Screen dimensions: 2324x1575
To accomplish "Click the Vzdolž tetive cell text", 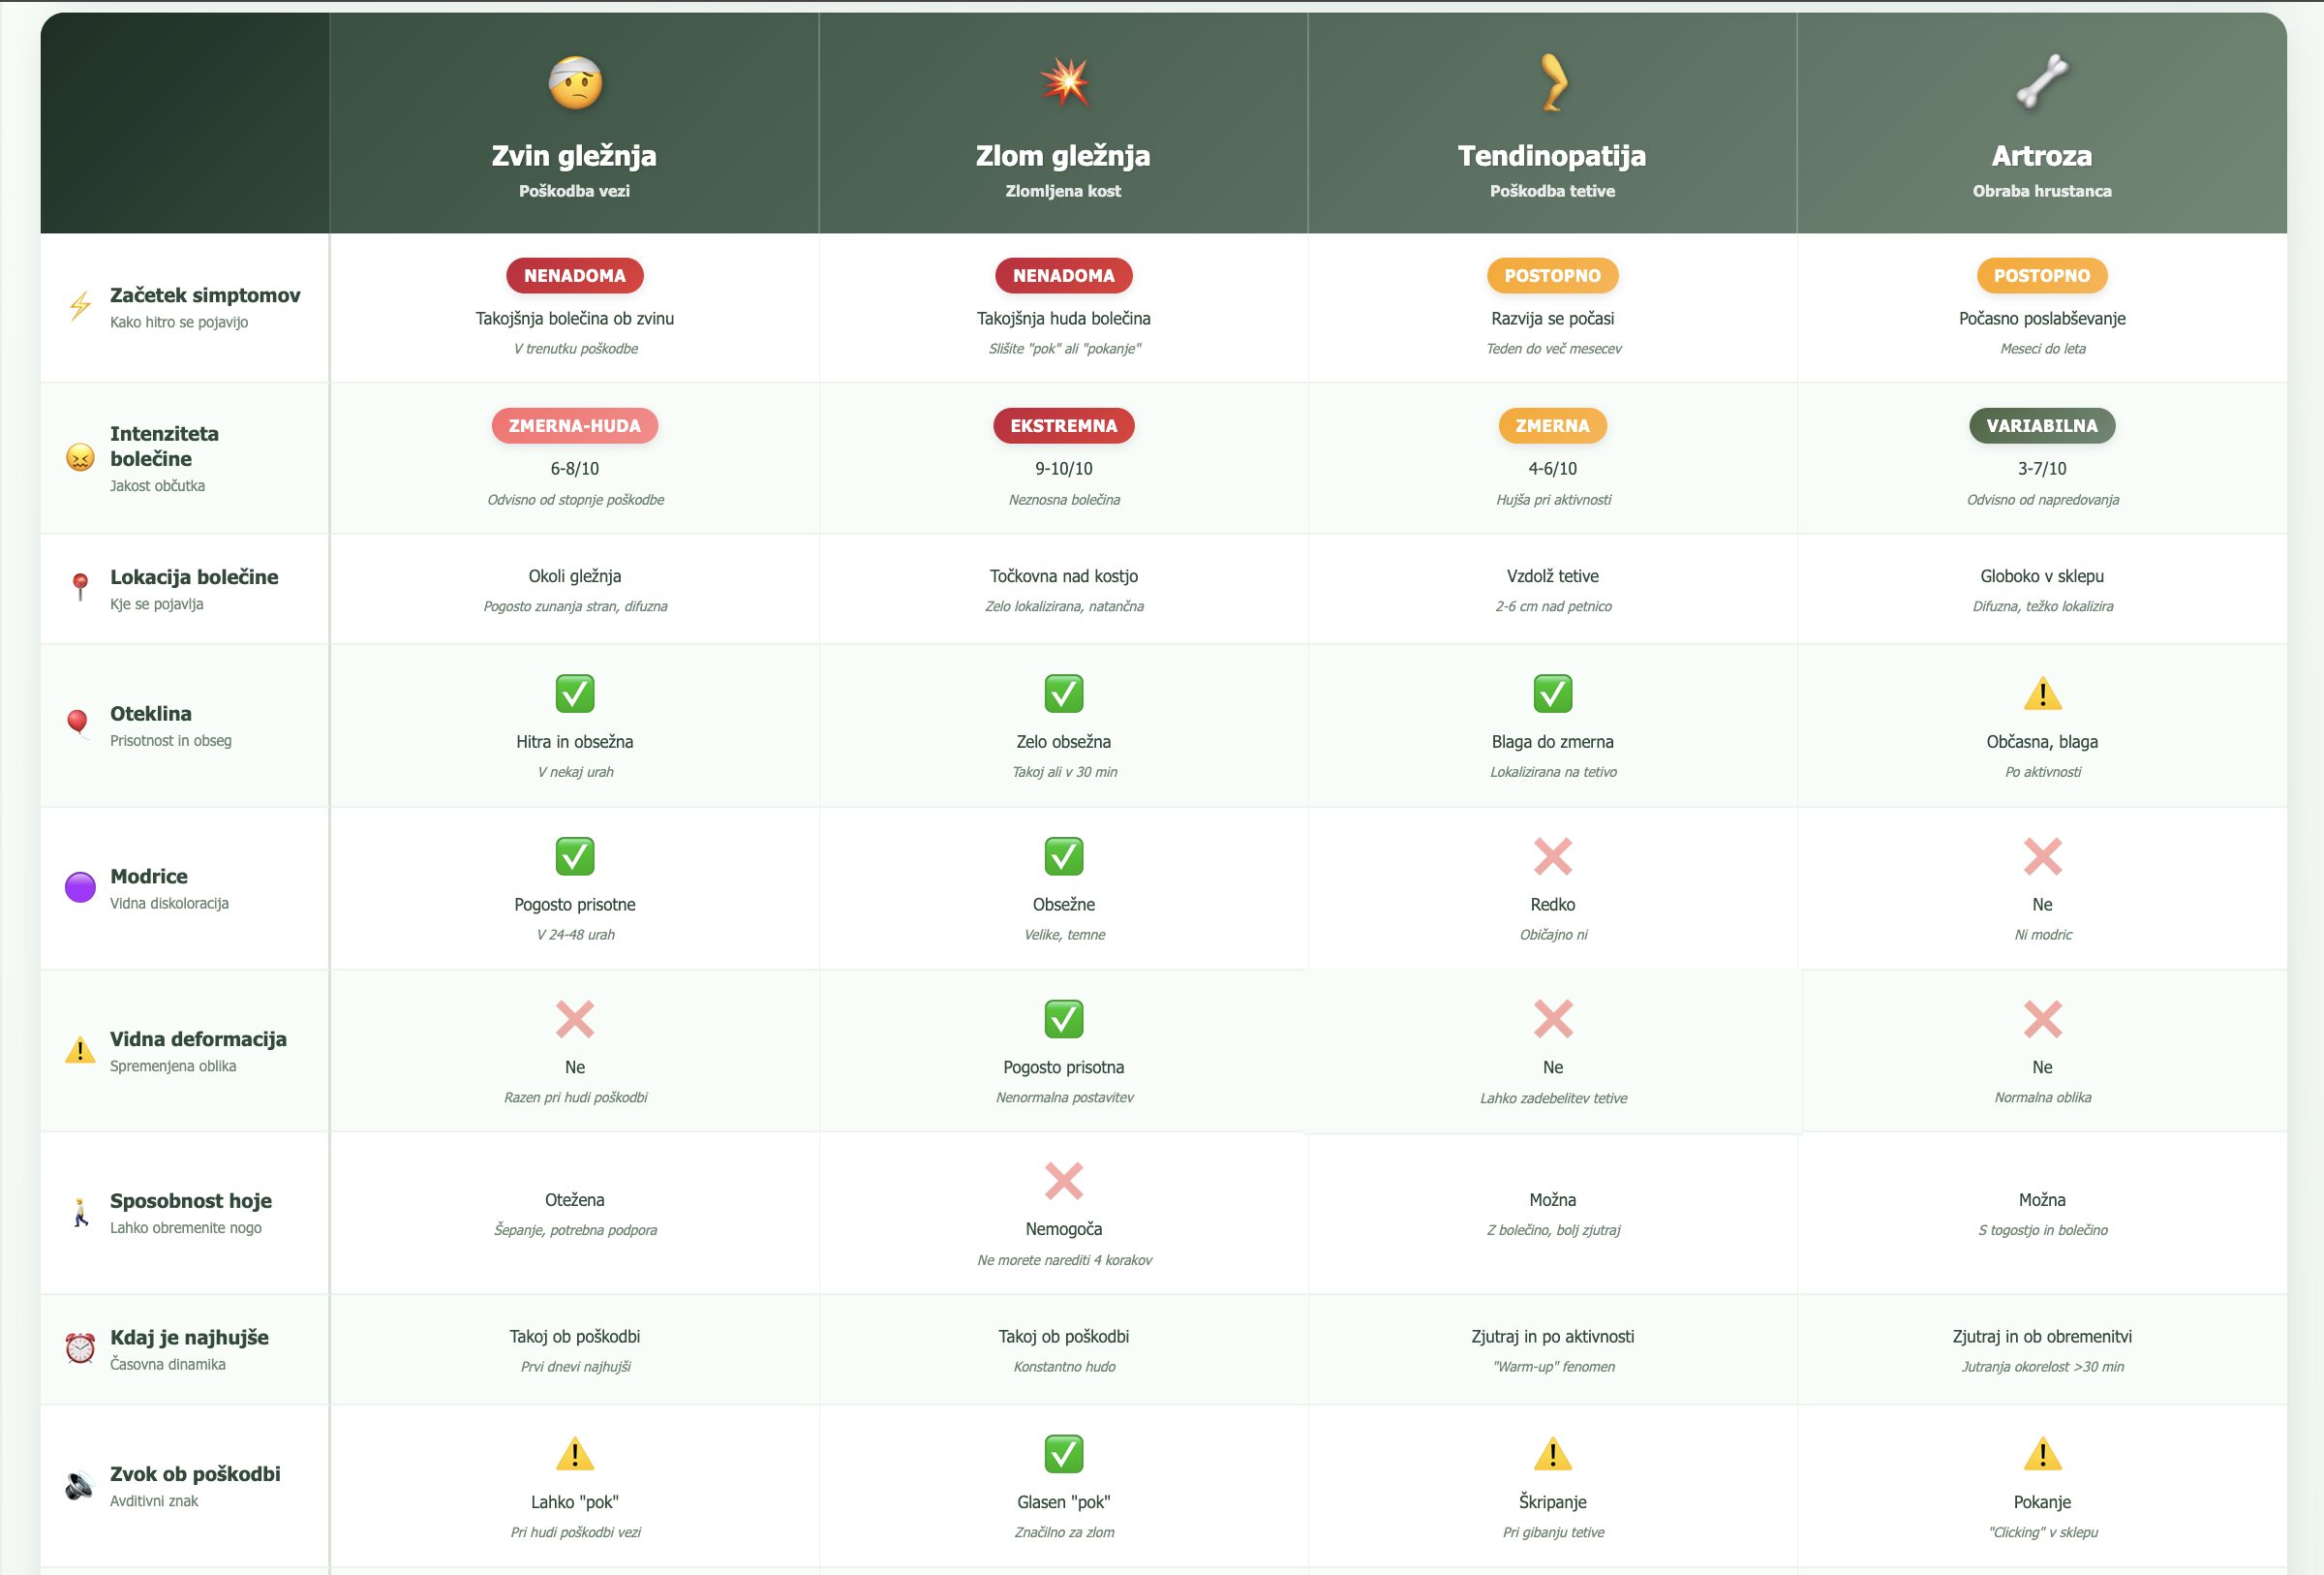I will (1553, 576).
